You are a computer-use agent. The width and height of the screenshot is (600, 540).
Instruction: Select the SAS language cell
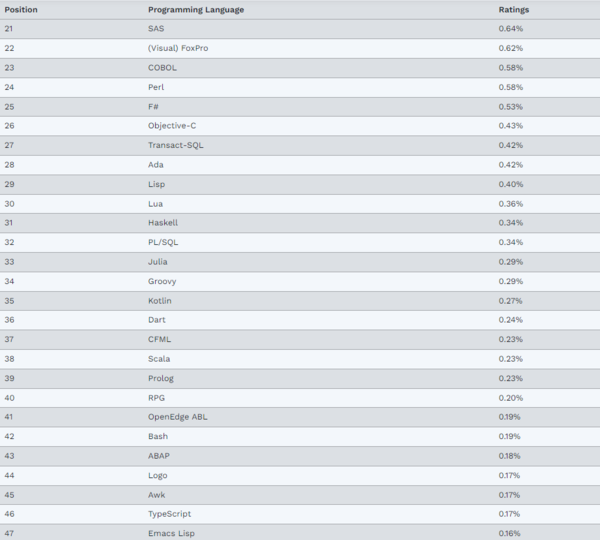pos(156,28)
